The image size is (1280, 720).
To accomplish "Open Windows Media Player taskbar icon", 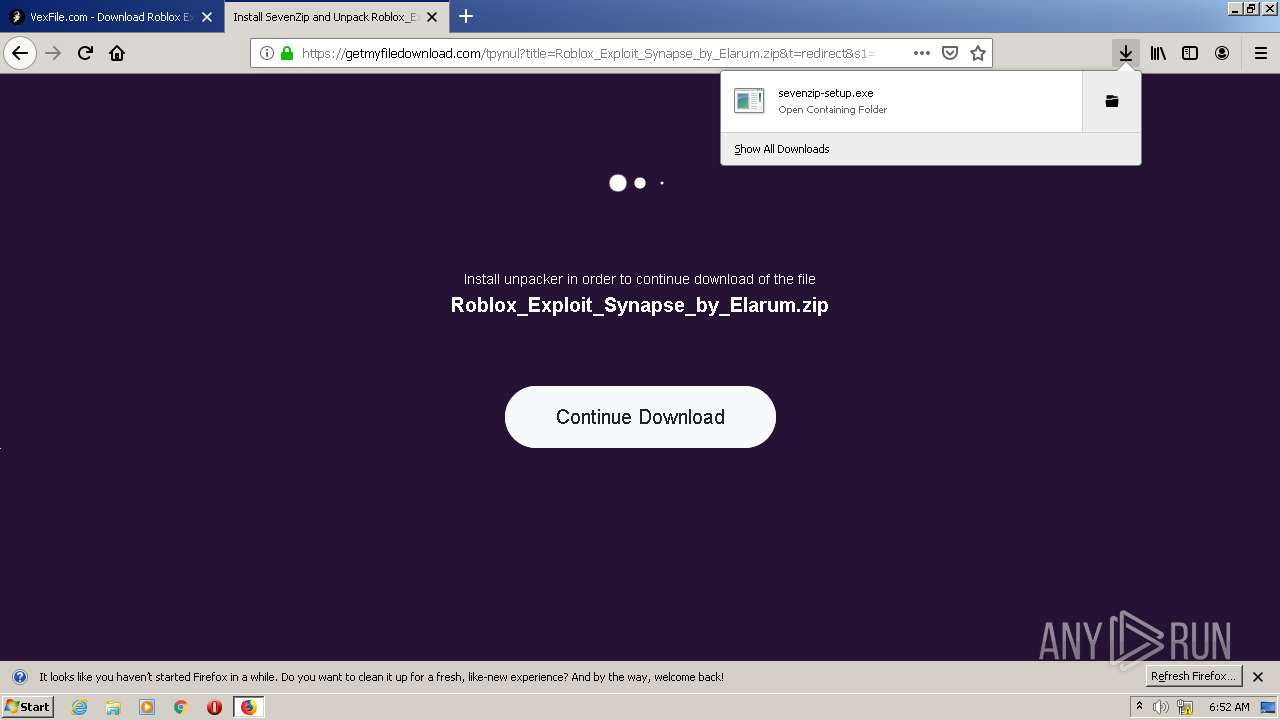I will tap(147, 707).
